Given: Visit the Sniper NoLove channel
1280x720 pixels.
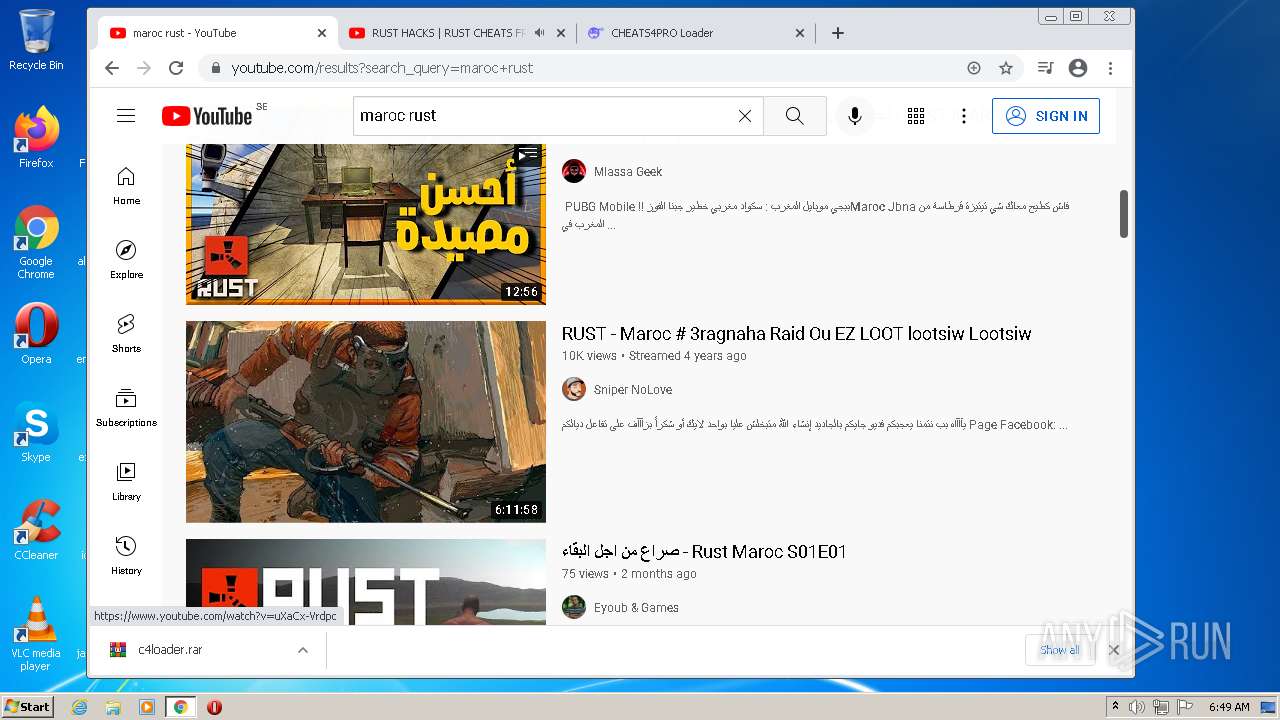Looking at the screenshot, I should (633, 390).
